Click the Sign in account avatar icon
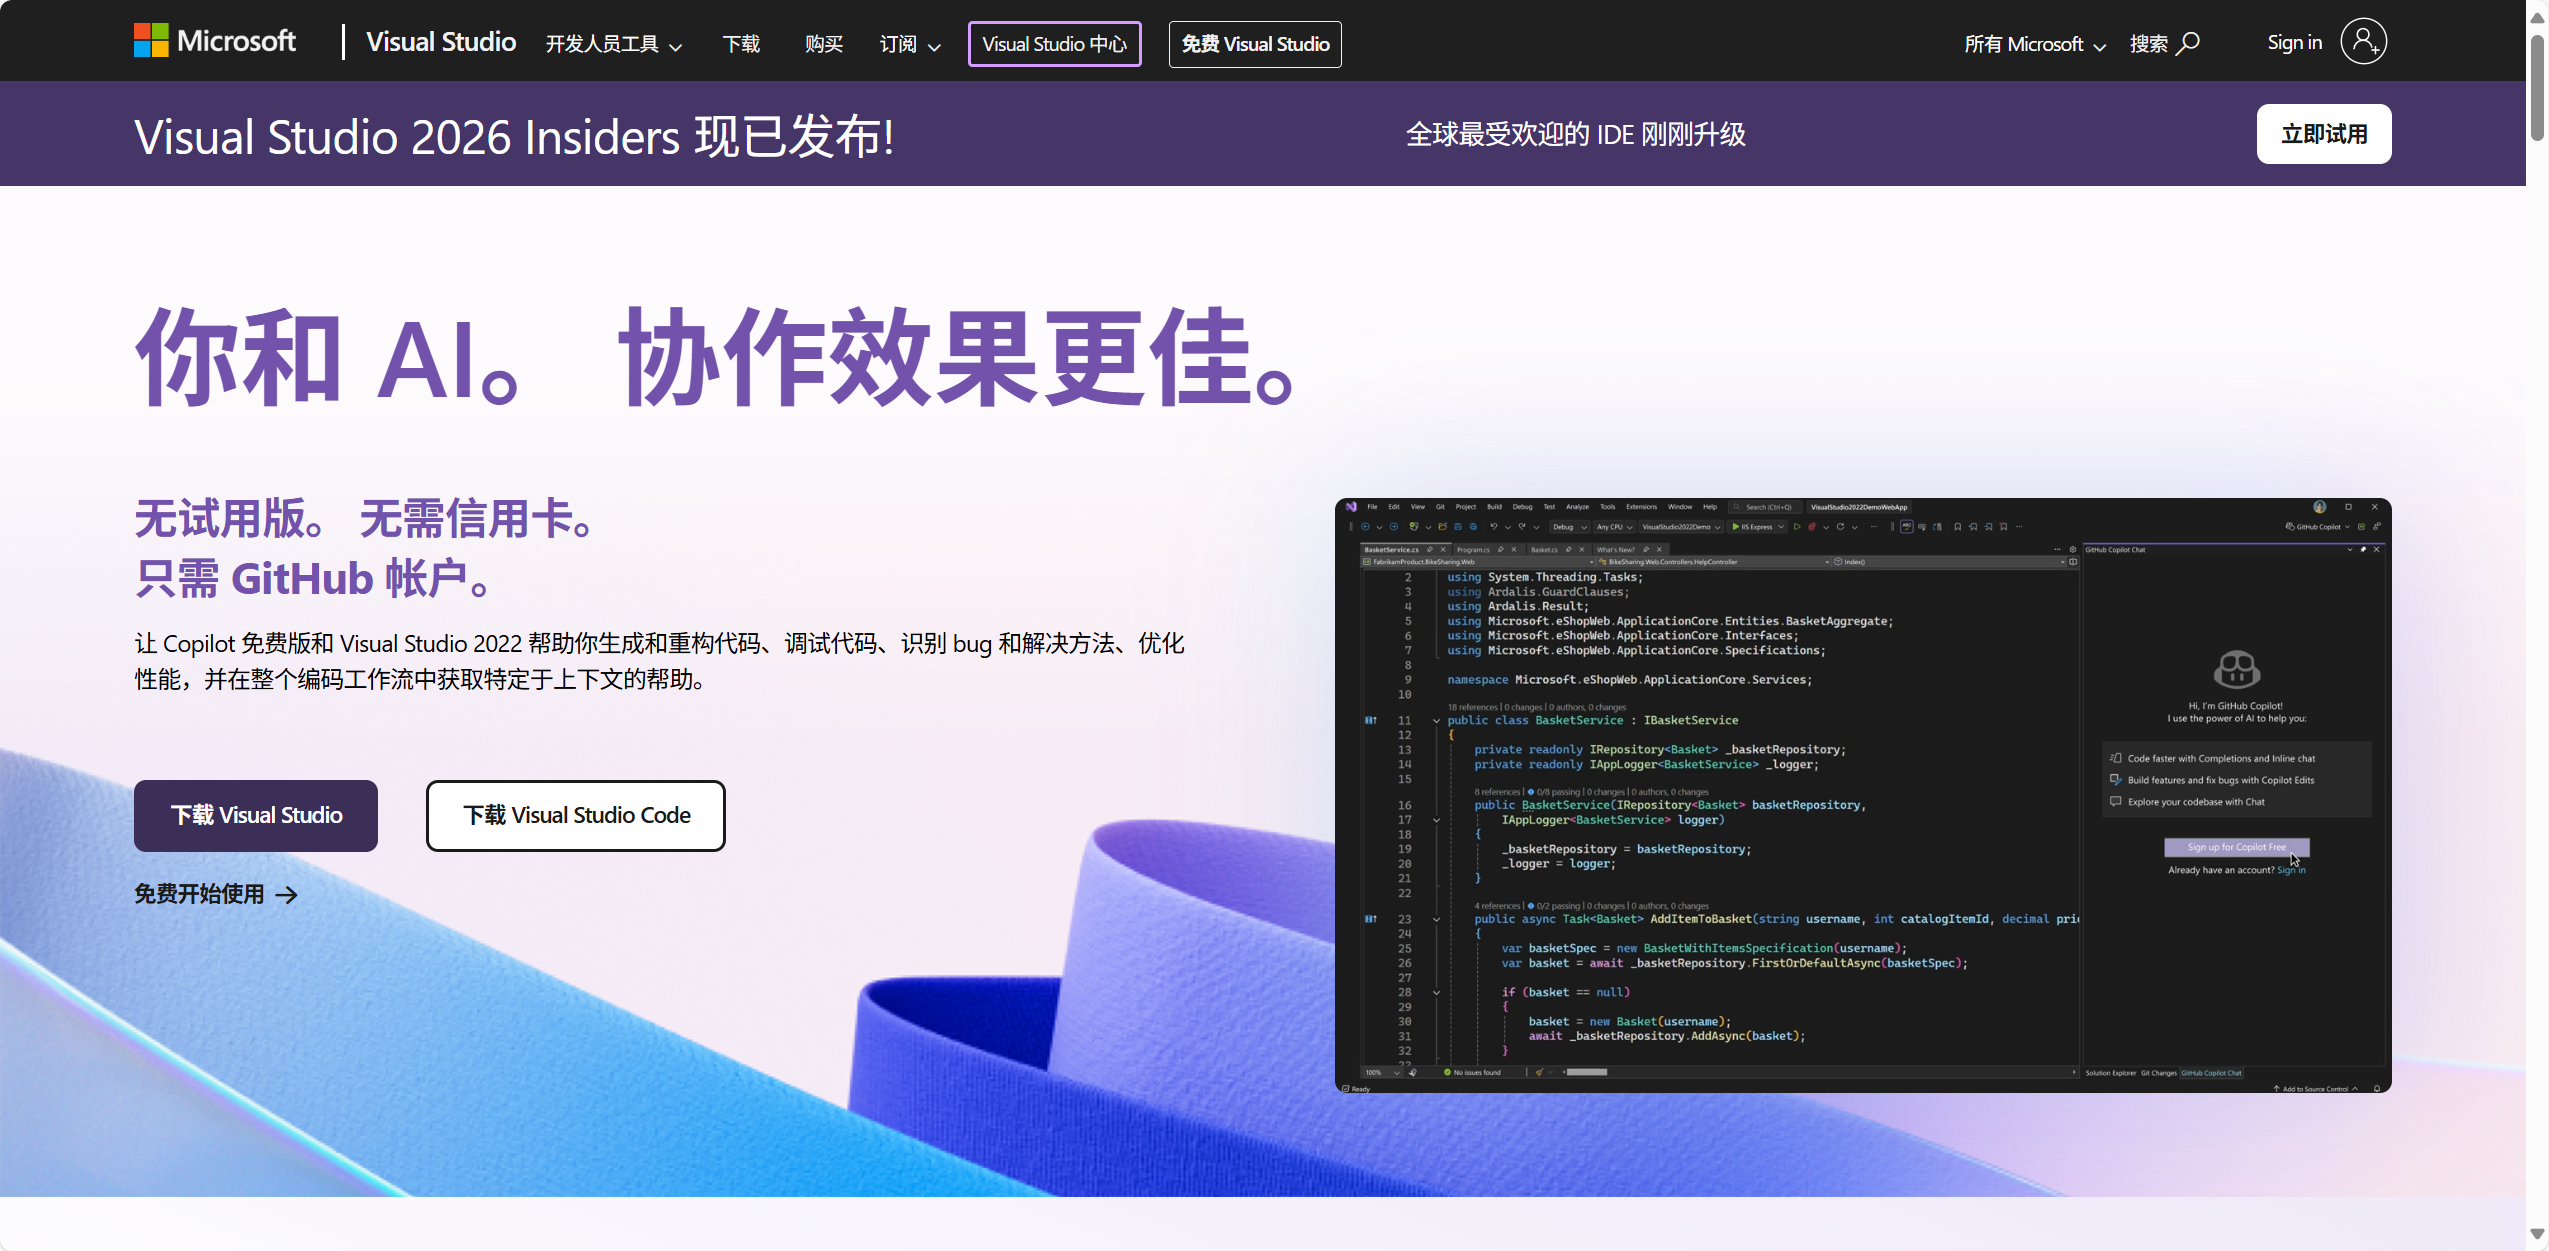 tap(2363, 42)
